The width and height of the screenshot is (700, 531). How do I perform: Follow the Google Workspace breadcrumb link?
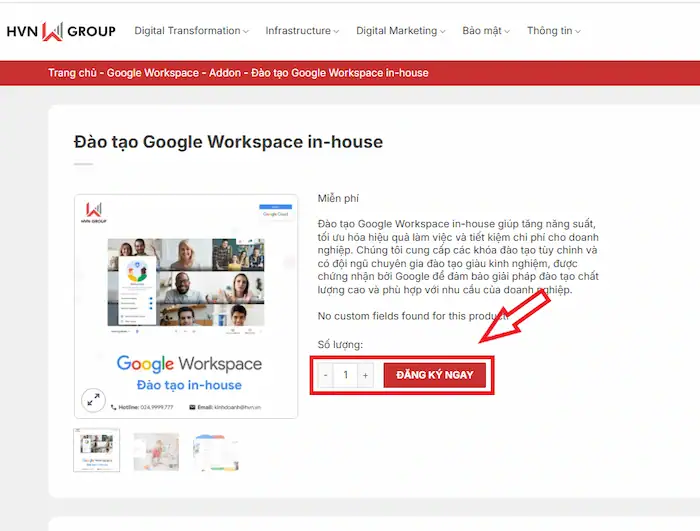click(152, 74)
